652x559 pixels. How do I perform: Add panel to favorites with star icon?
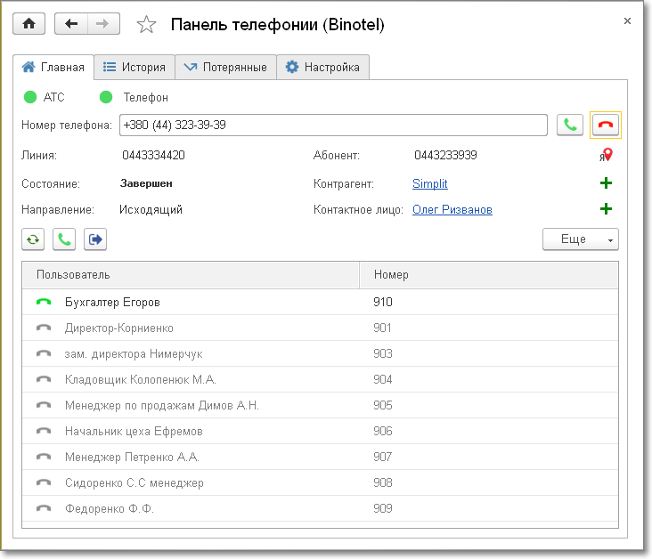pos(146,25)
